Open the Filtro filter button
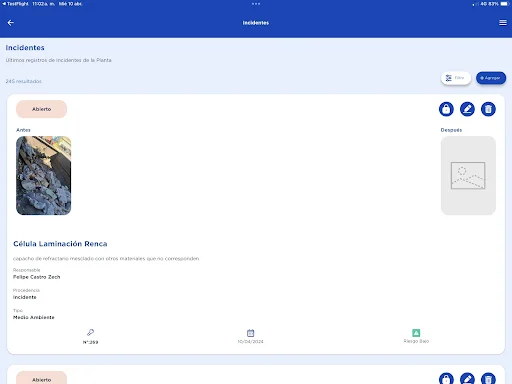 456,78
